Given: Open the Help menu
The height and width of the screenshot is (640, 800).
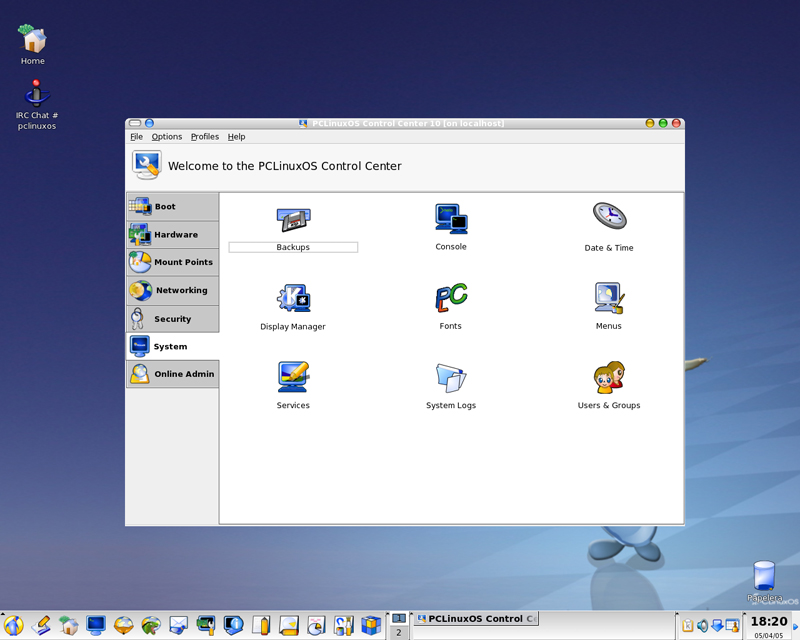Looking at the screenshot, I should point(236,137).
